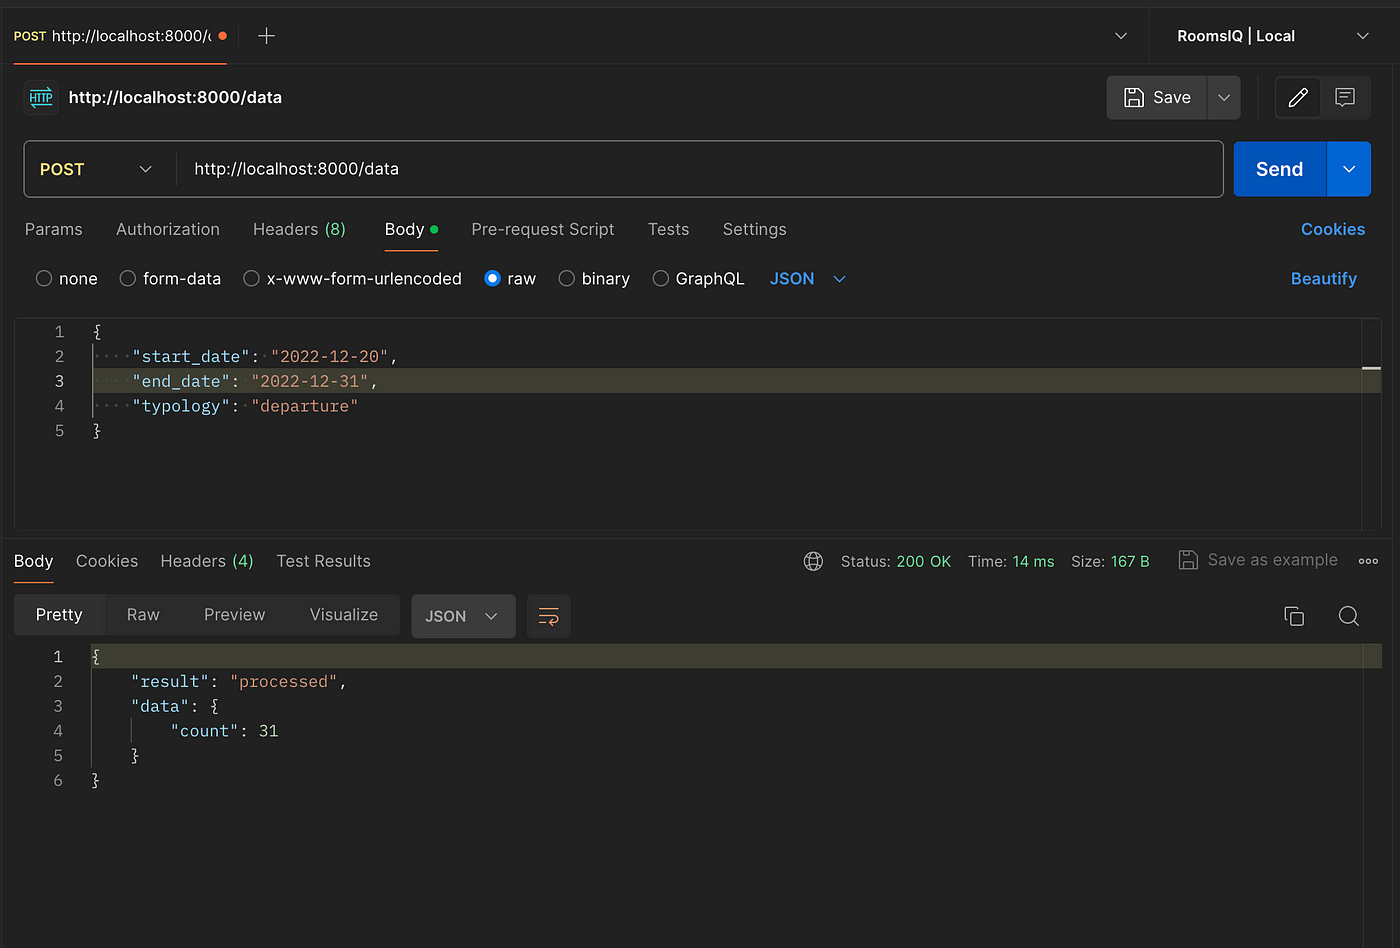Open the comments speech bubble icon
The width and height of the screenshot is (1400, 948).
[1345, 97]
